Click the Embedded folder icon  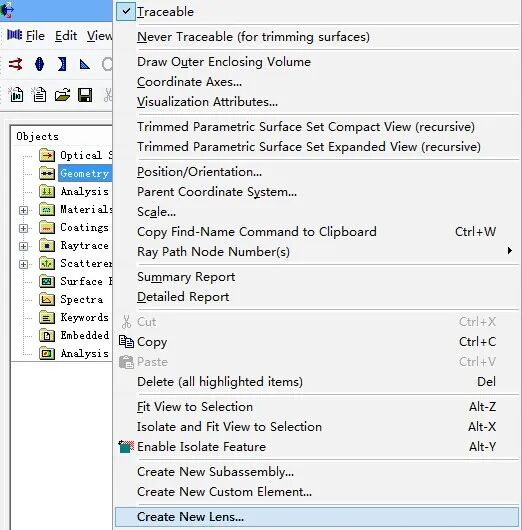(47, 335)
